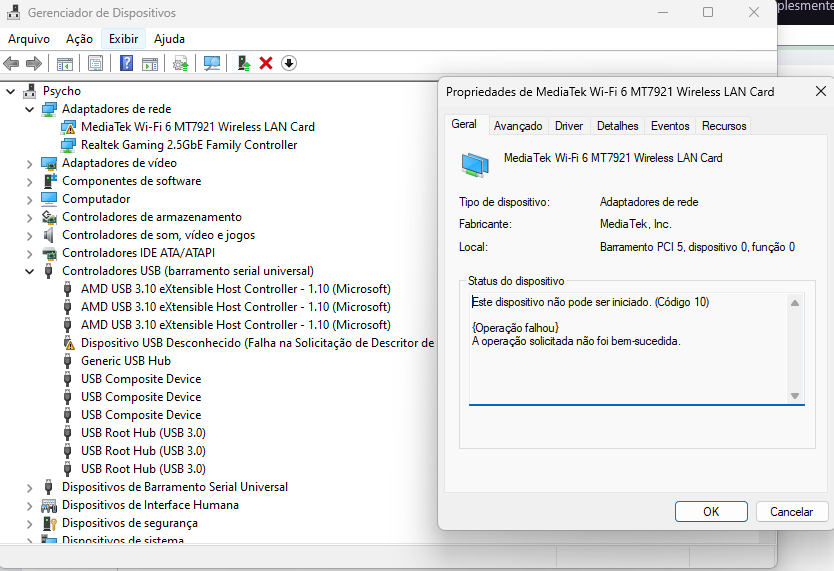Viewport: 834px width, 571px height.
Task: Click the show/hide console tree icon
Action: pyautogui.click(x=65, y=63)
